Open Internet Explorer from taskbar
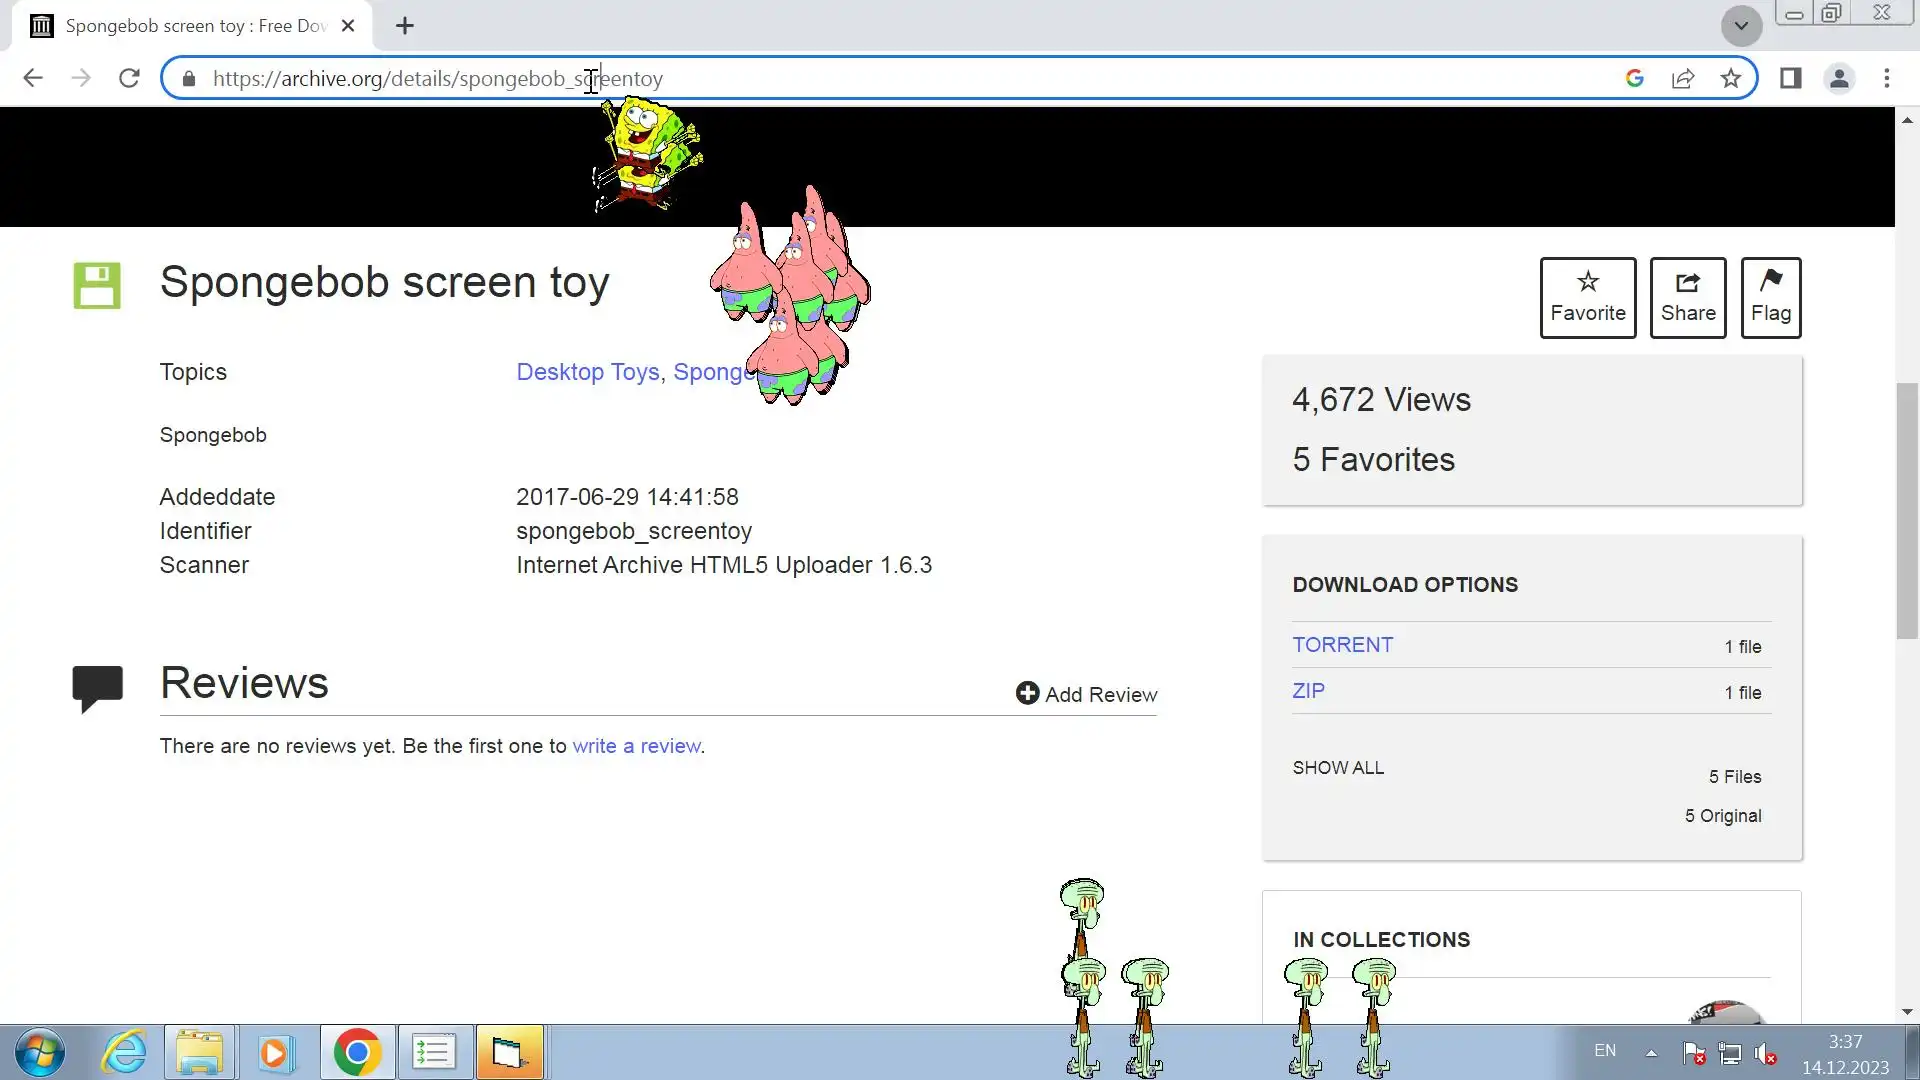The height and width of the screenshot is (1080, 1920). (124, 1052)
